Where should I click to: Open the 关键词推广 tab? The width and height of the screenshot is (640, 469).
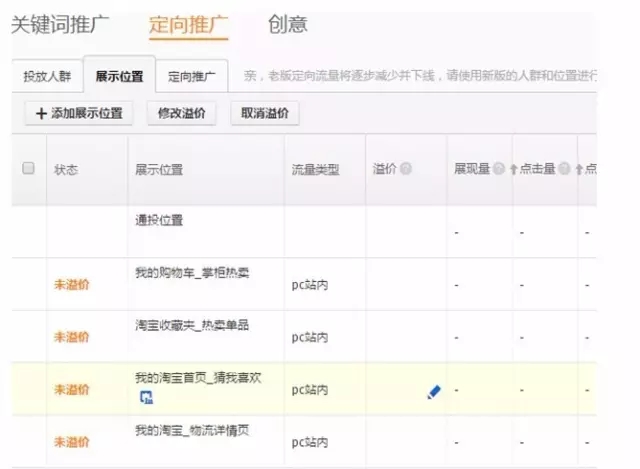click(x=60, y=24)
